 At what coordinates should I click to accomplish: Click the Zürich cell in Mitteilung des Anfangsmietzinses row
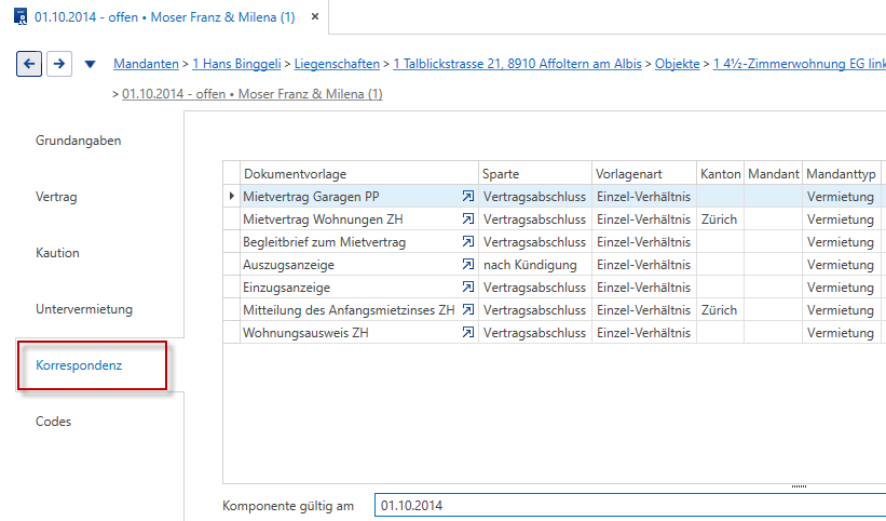click(720, 310)
